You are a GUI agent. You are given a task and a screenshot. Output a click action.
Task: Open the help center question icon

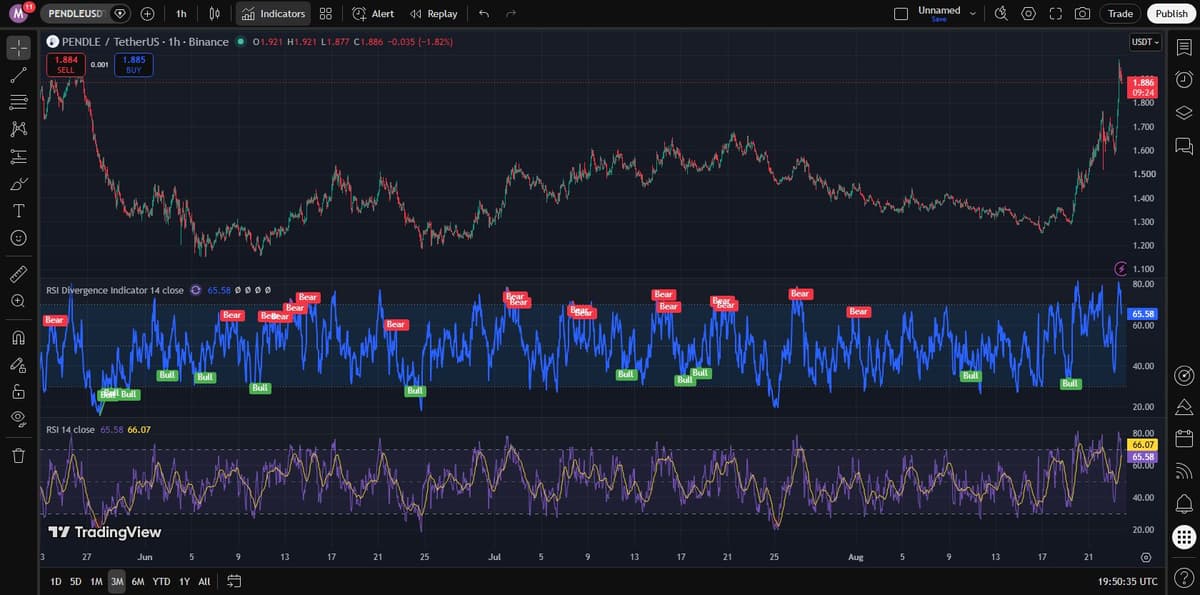click(x=1183, y=576)
